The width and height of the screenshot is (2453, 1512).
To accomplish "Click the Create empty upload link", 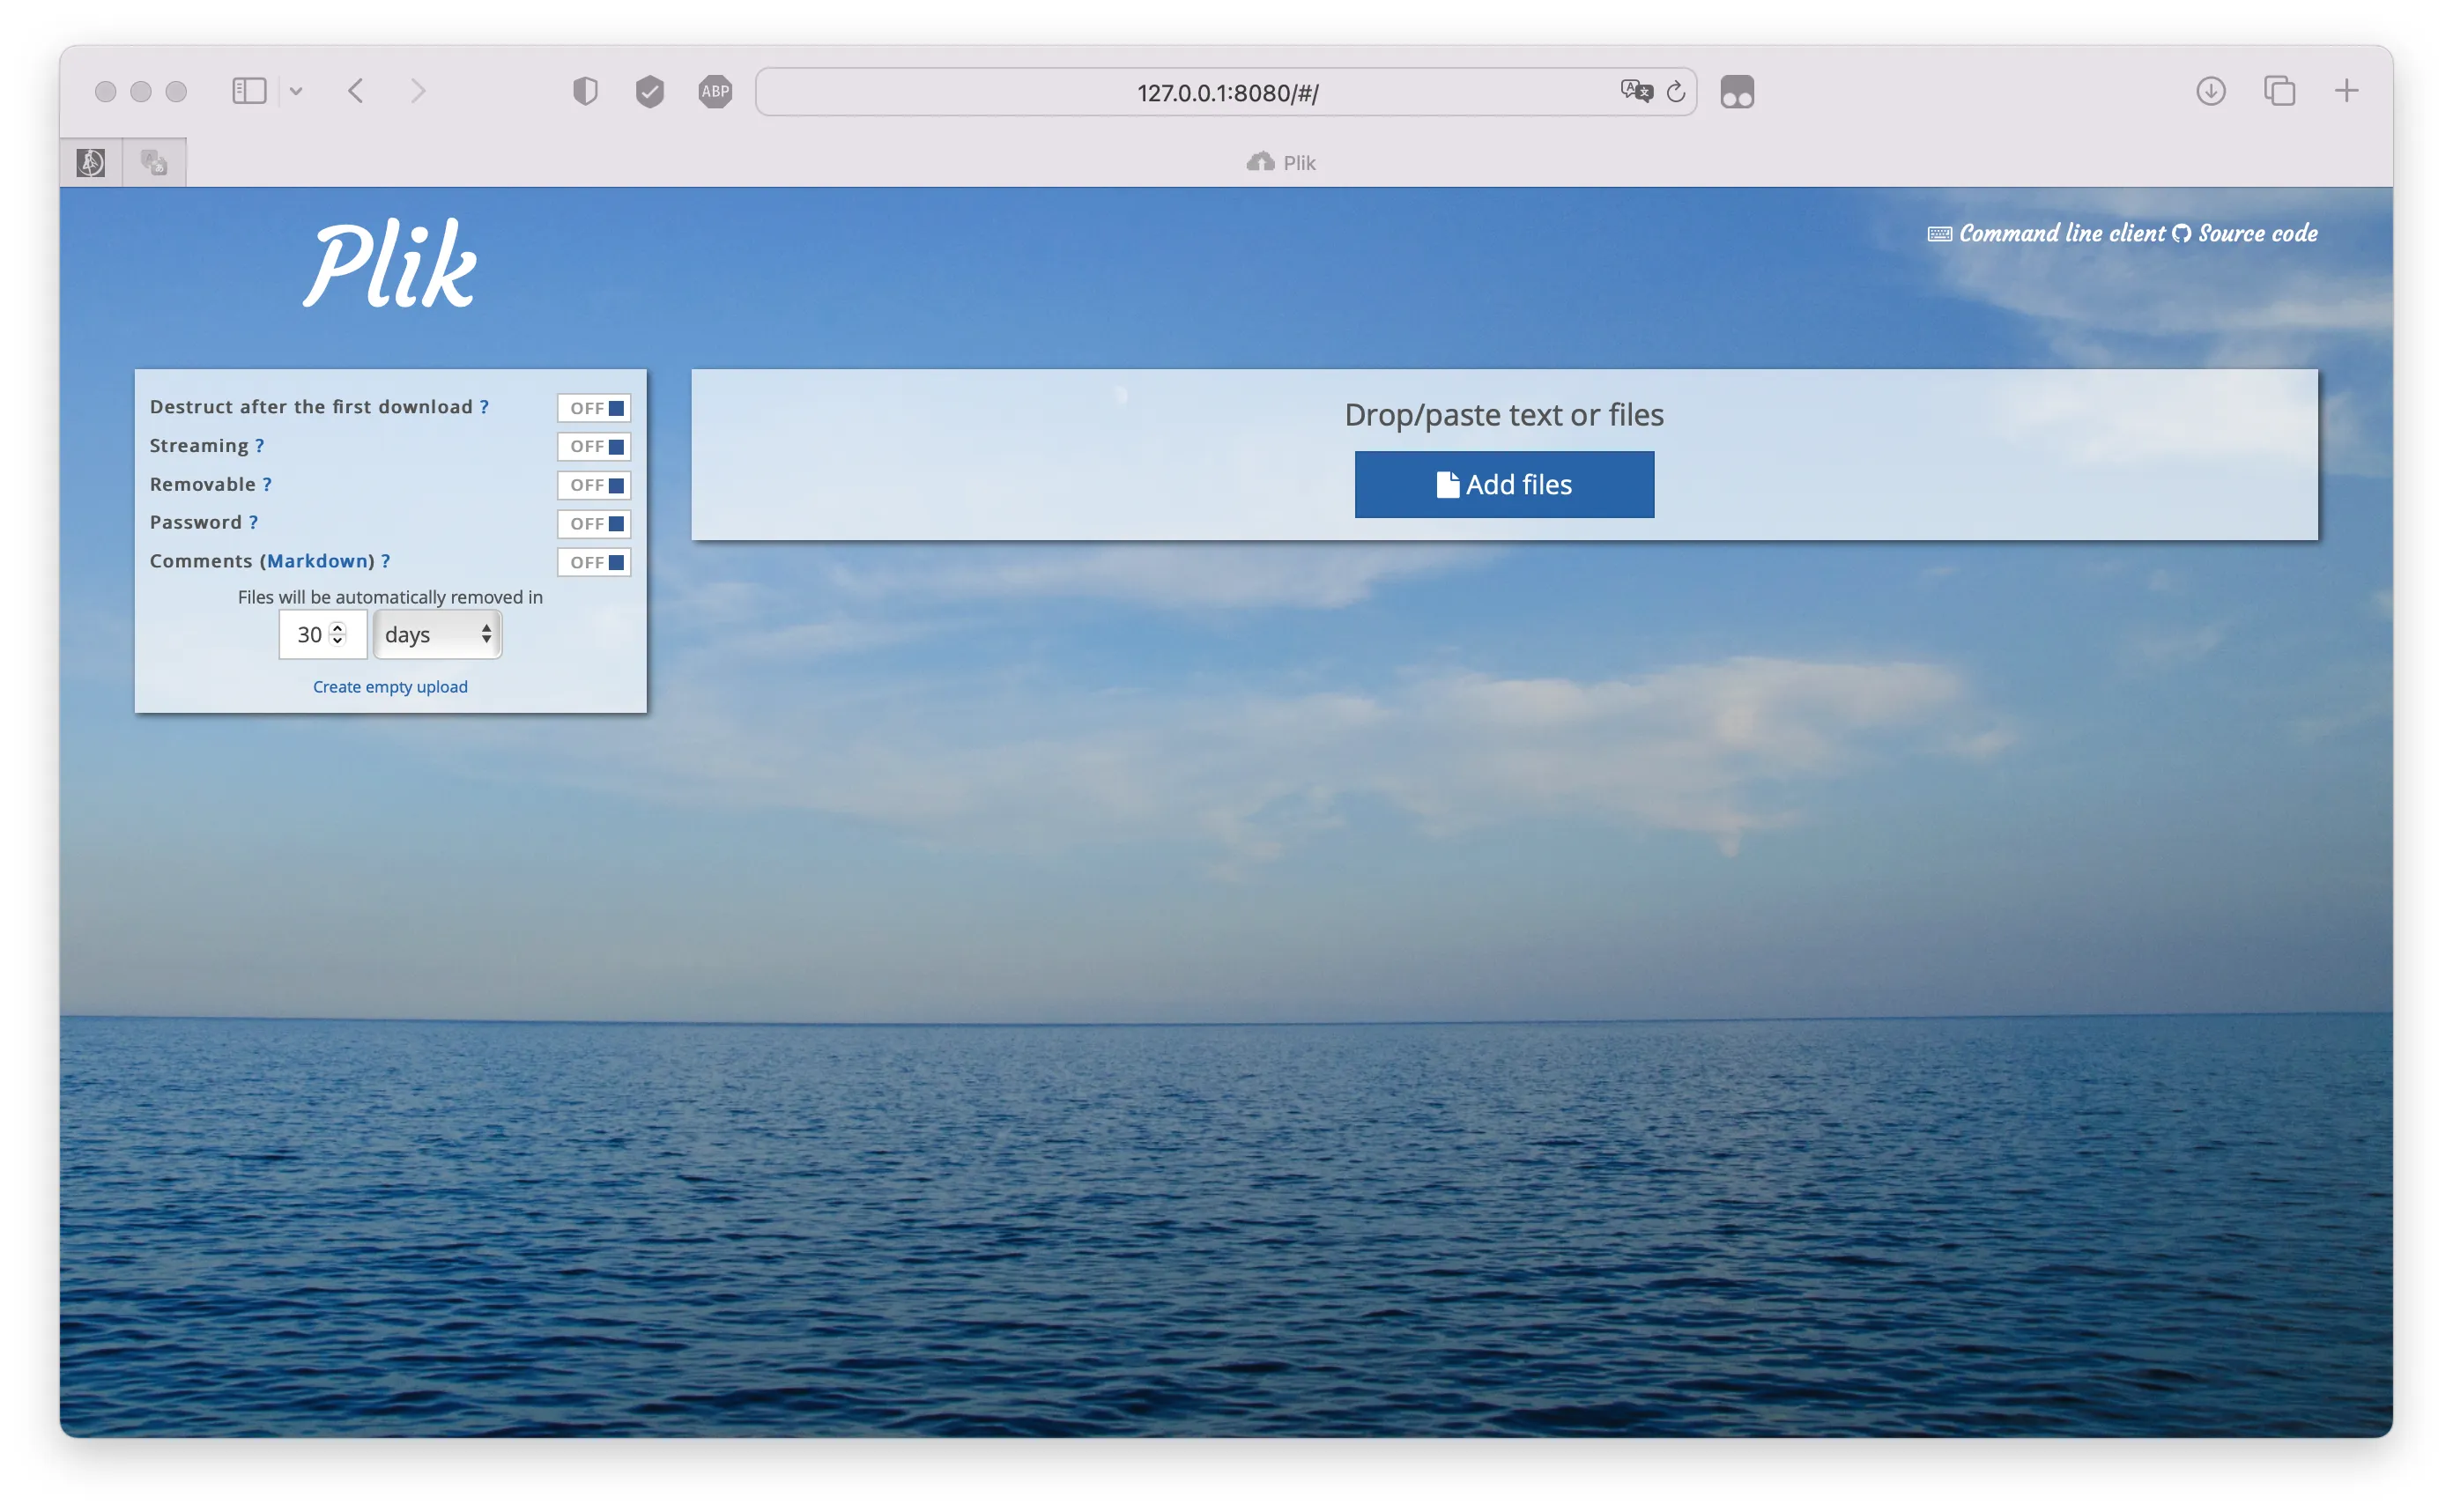I will (x=390, y=687).
